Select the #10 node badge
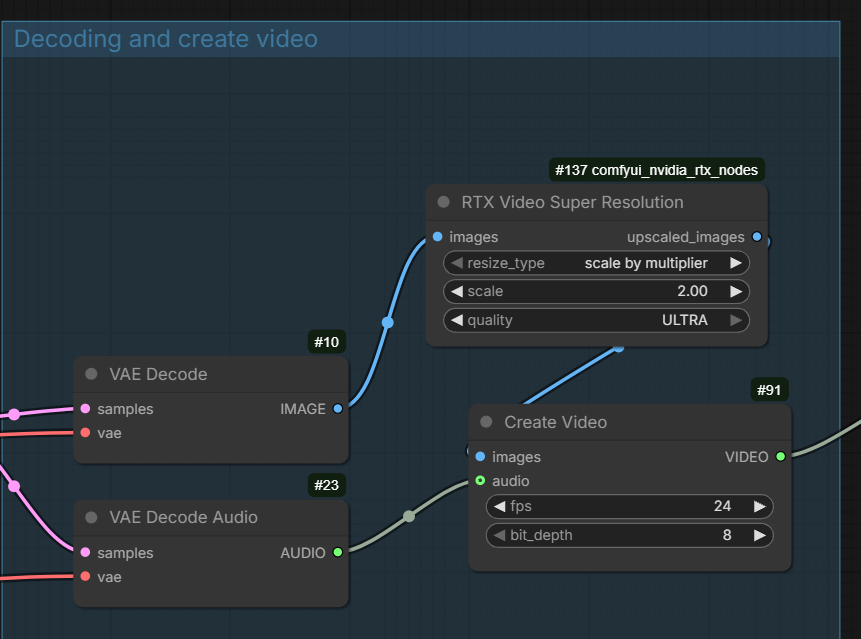Image resolution: width=861 pixels, height=639 pixels. 327,342
